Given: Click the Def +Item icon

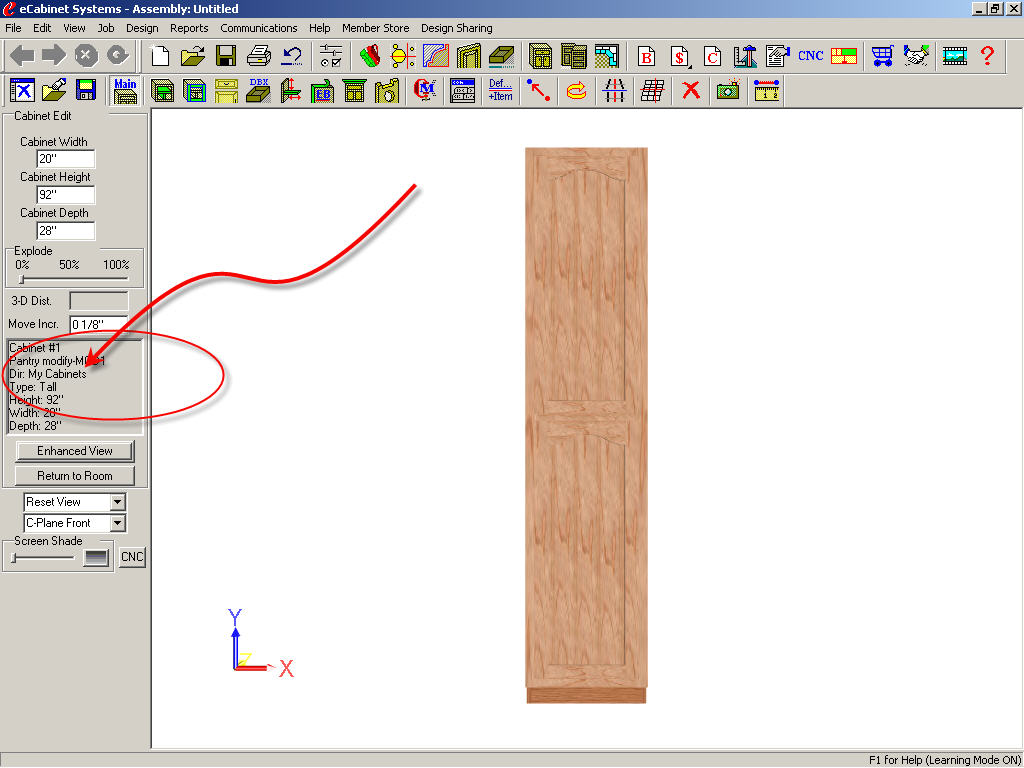Looking at the screenshot, I should 500,90.
